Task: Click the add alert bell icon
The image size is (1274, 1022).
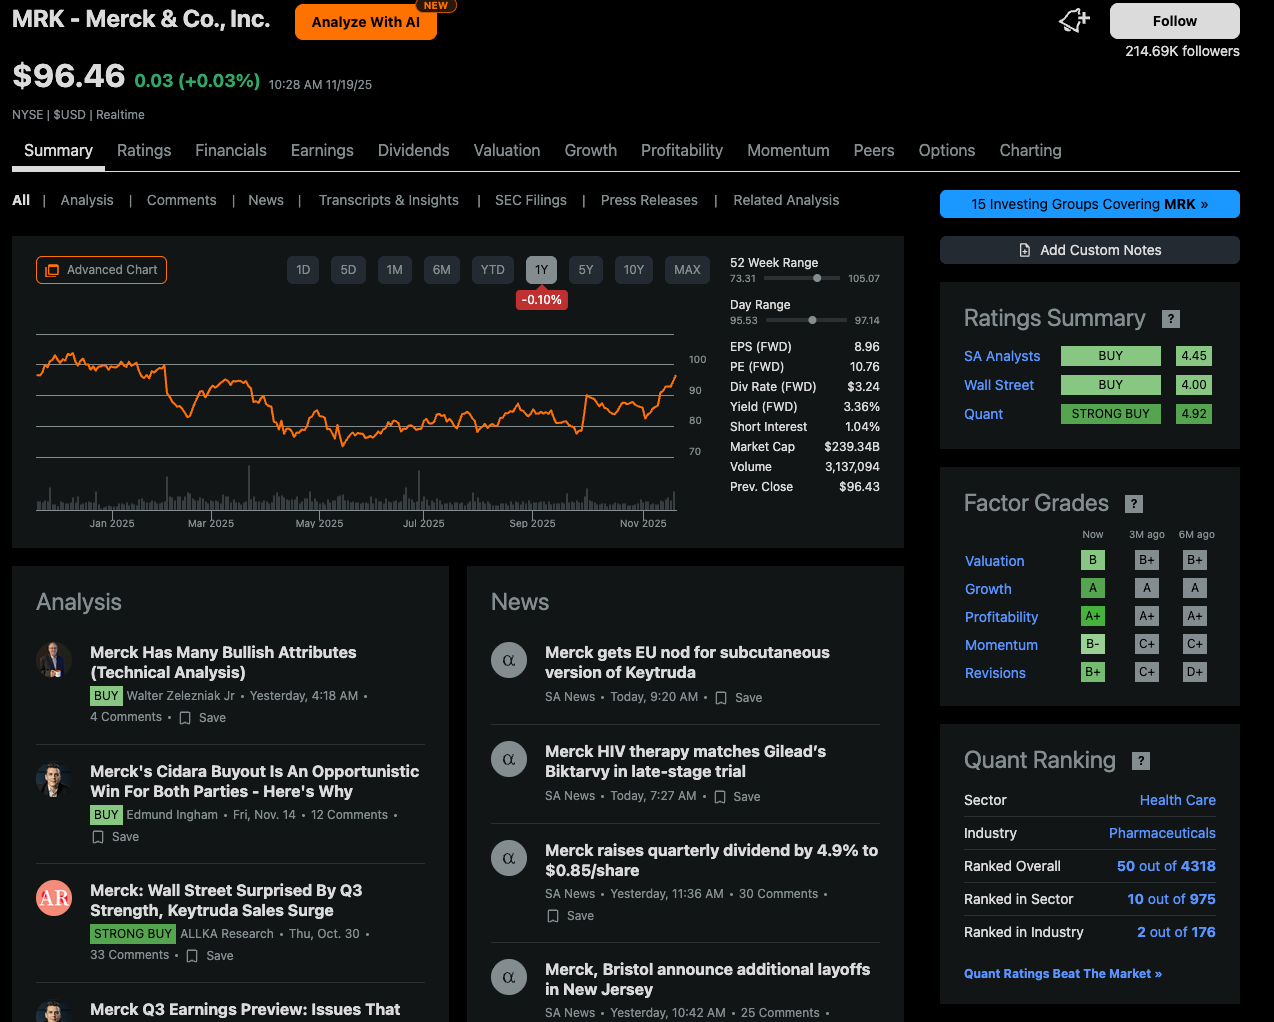Action: [1074, 20]
